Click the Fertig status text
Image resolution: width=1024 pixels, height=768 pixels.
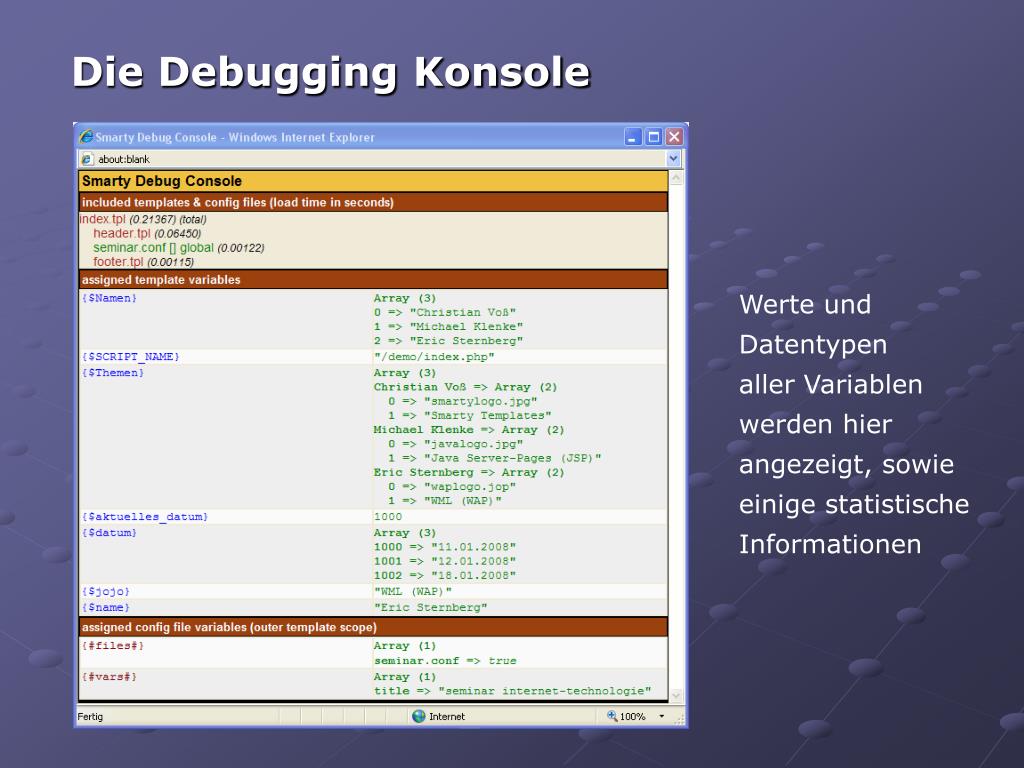(x=90, y=716)
